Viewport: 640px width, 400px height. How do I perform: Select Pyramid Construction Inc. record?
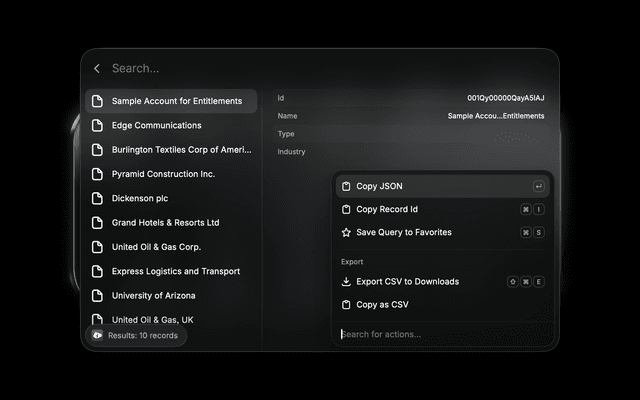171,174
